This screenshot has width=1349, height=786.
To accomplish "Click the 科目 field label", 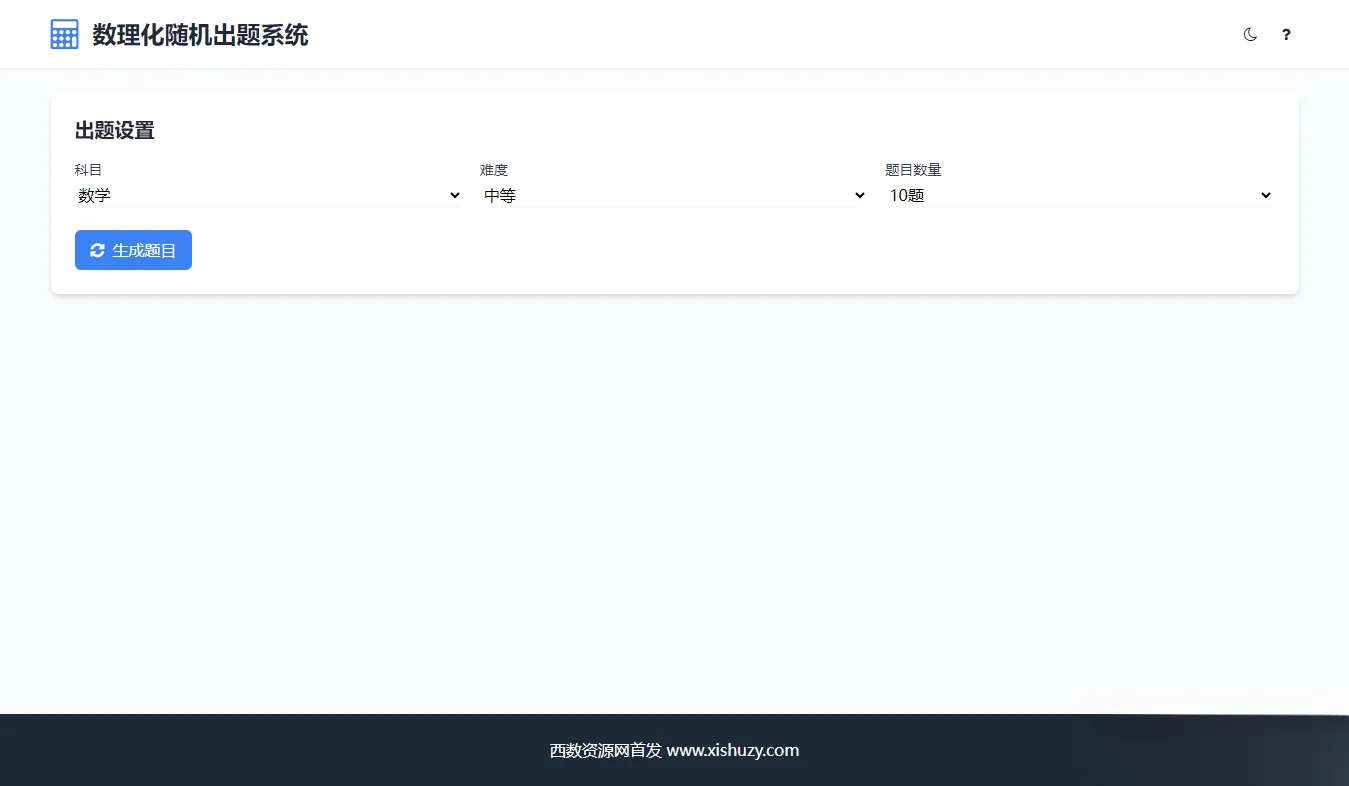I will coord(88,169).
